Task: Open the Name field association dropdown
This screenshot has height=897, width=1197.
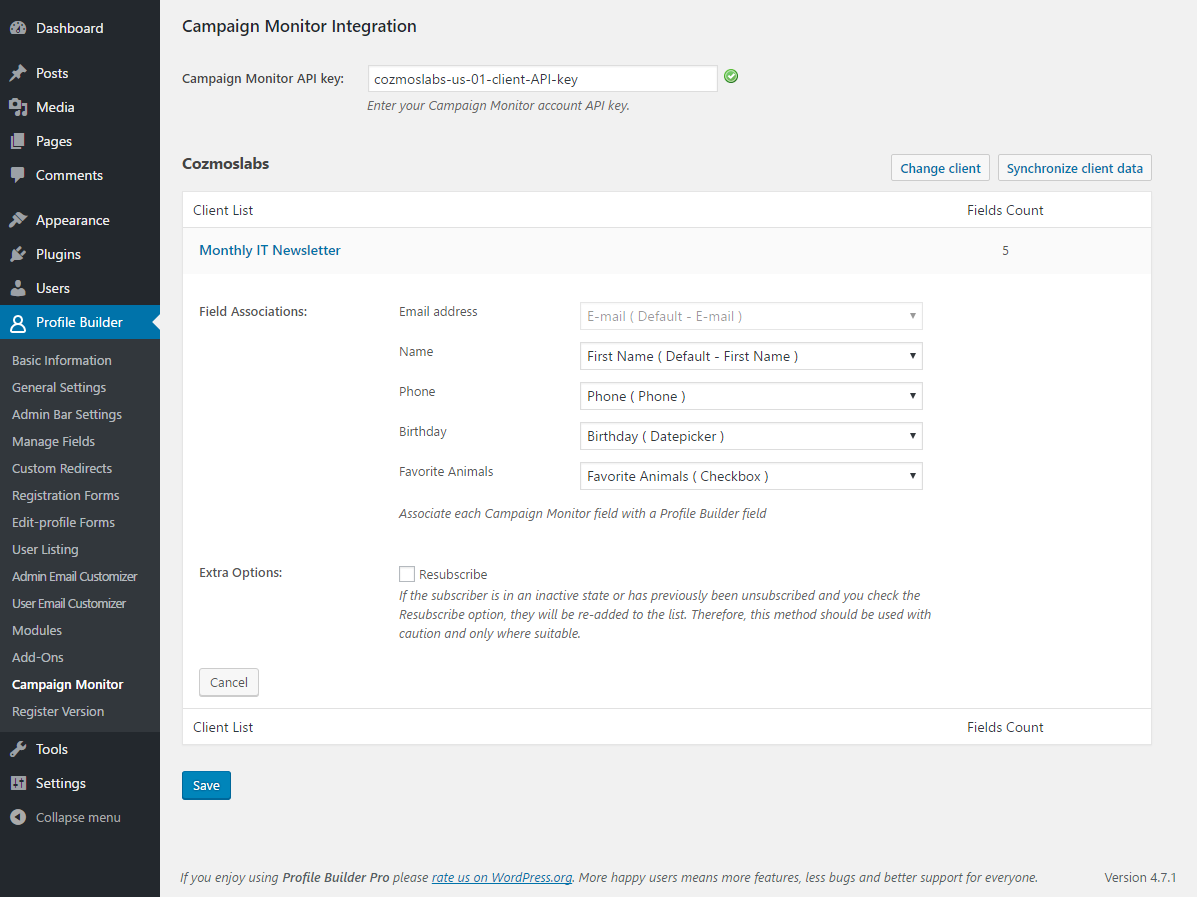Action: (751, 357)
